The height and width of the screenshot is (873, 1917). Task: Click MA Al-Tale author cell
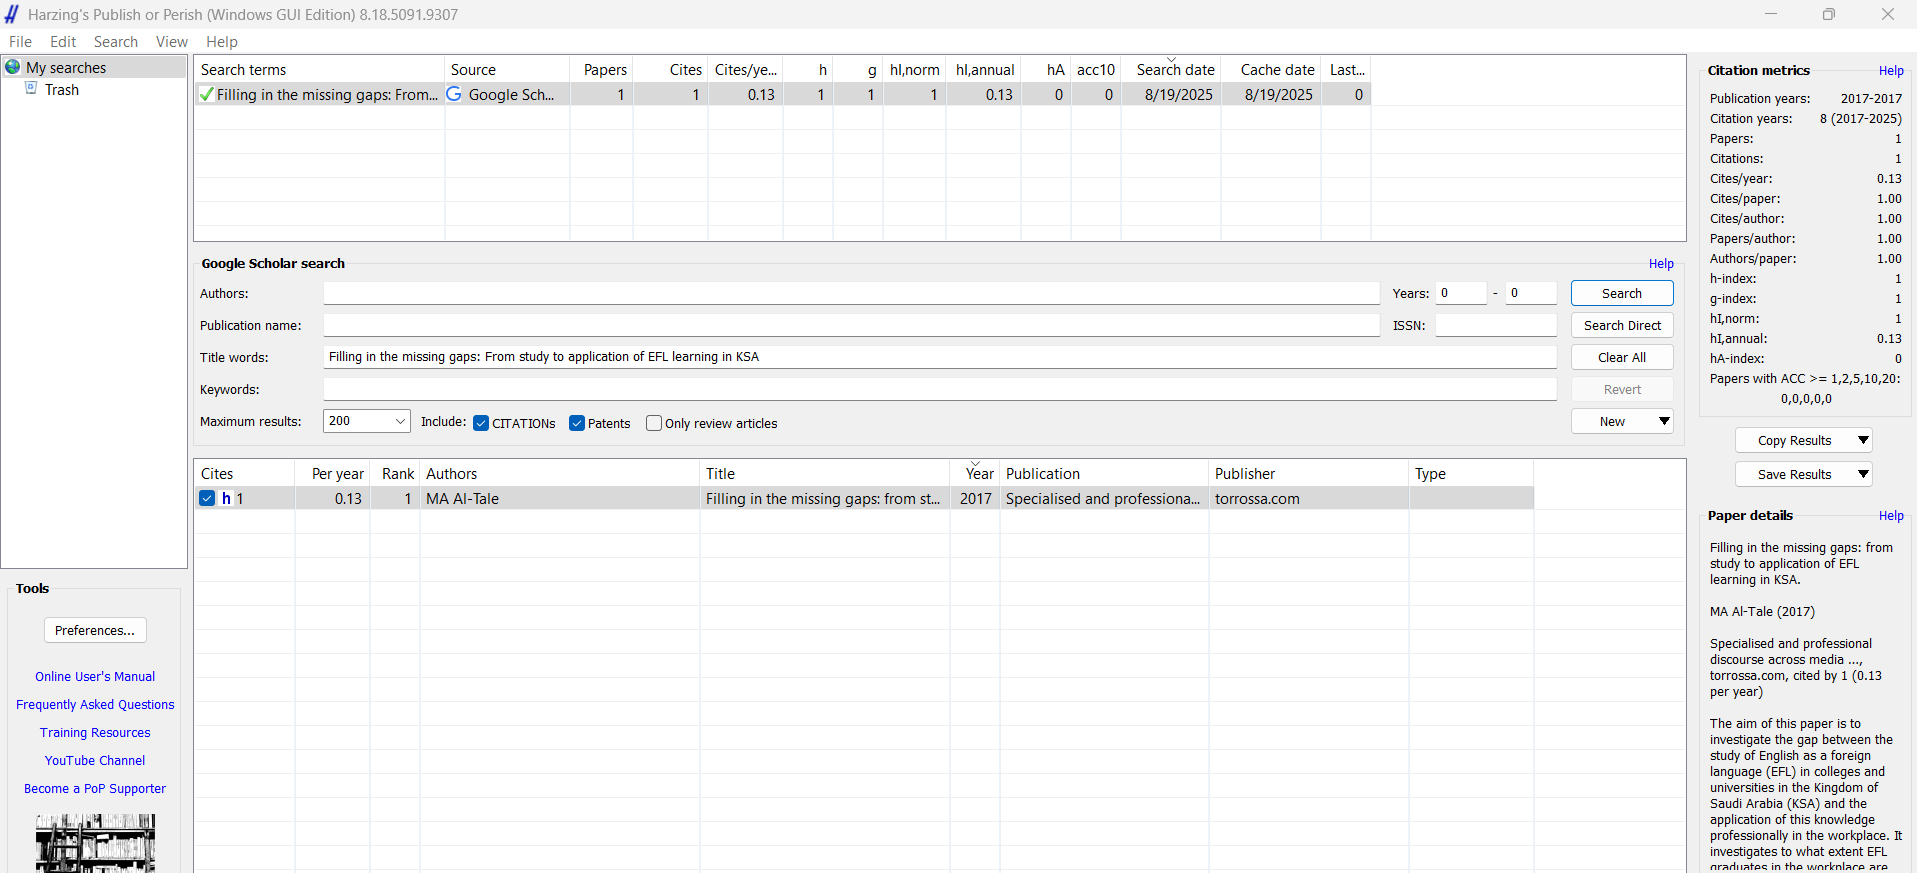[560, 498]
